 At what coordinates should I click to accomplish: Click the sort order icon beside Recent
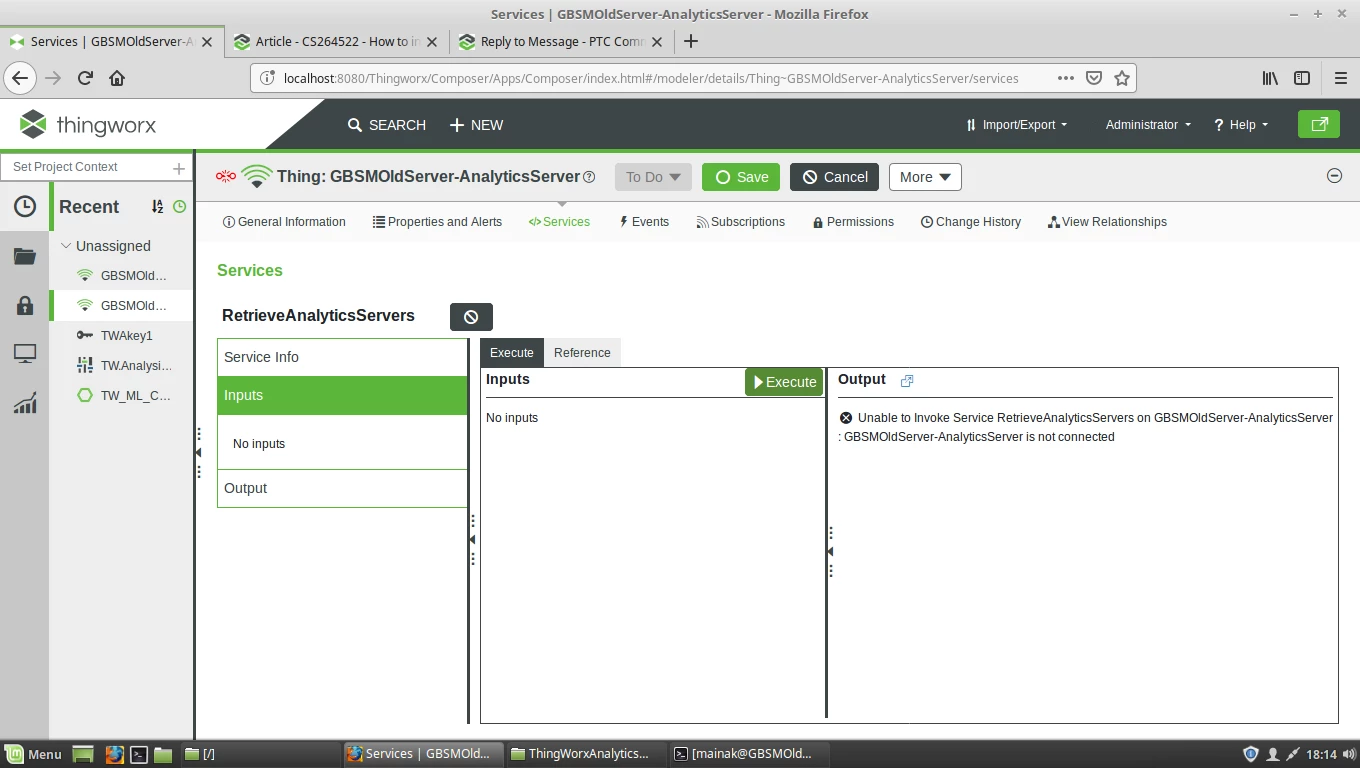tap(157, 207)
